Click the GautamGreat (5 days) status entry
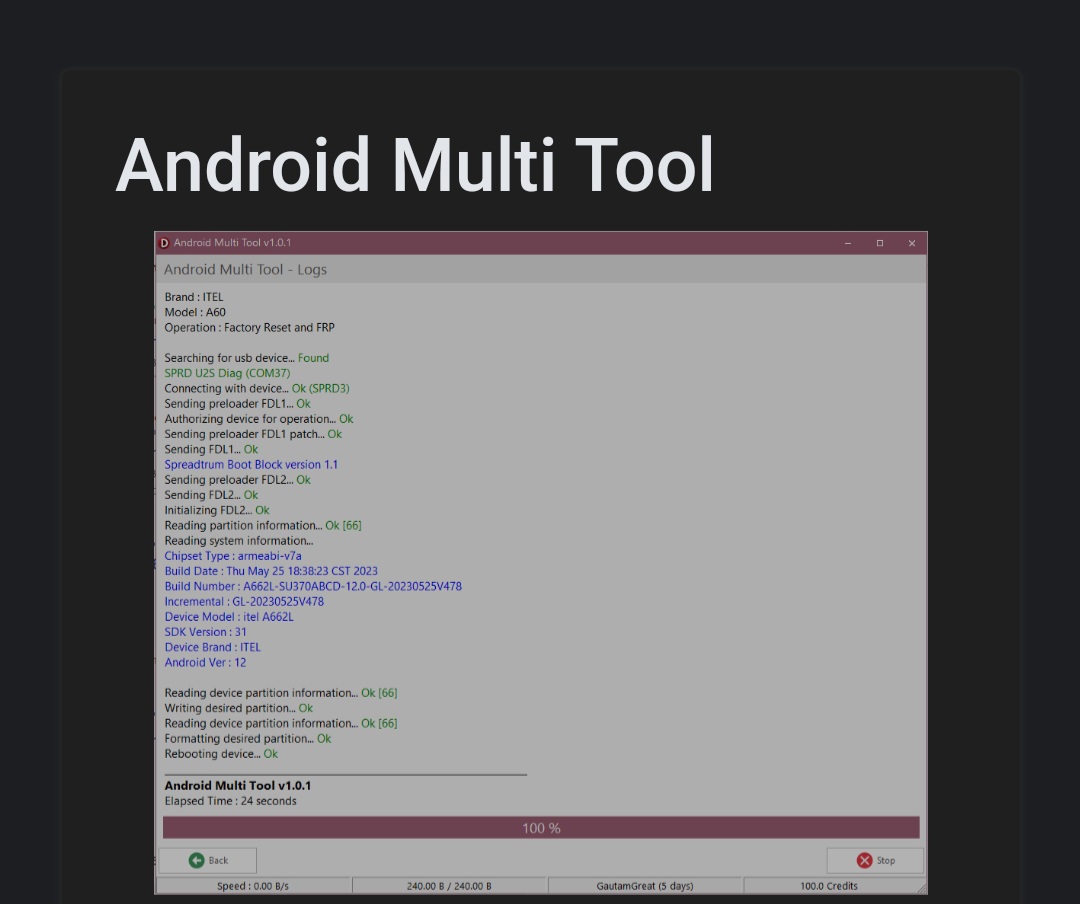Screen dimensions: 1080x904 click(645, 886)
